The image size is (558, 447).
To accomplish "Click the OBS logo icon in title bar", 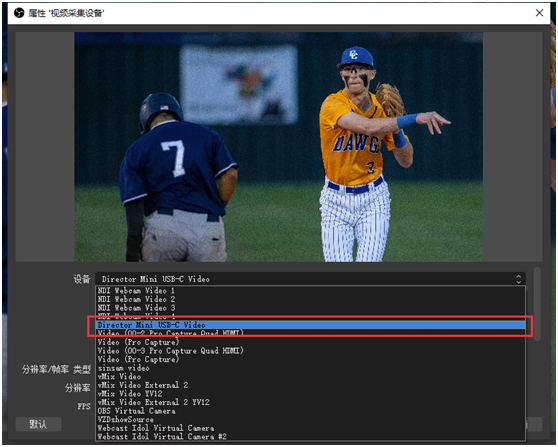I will 19,13.
